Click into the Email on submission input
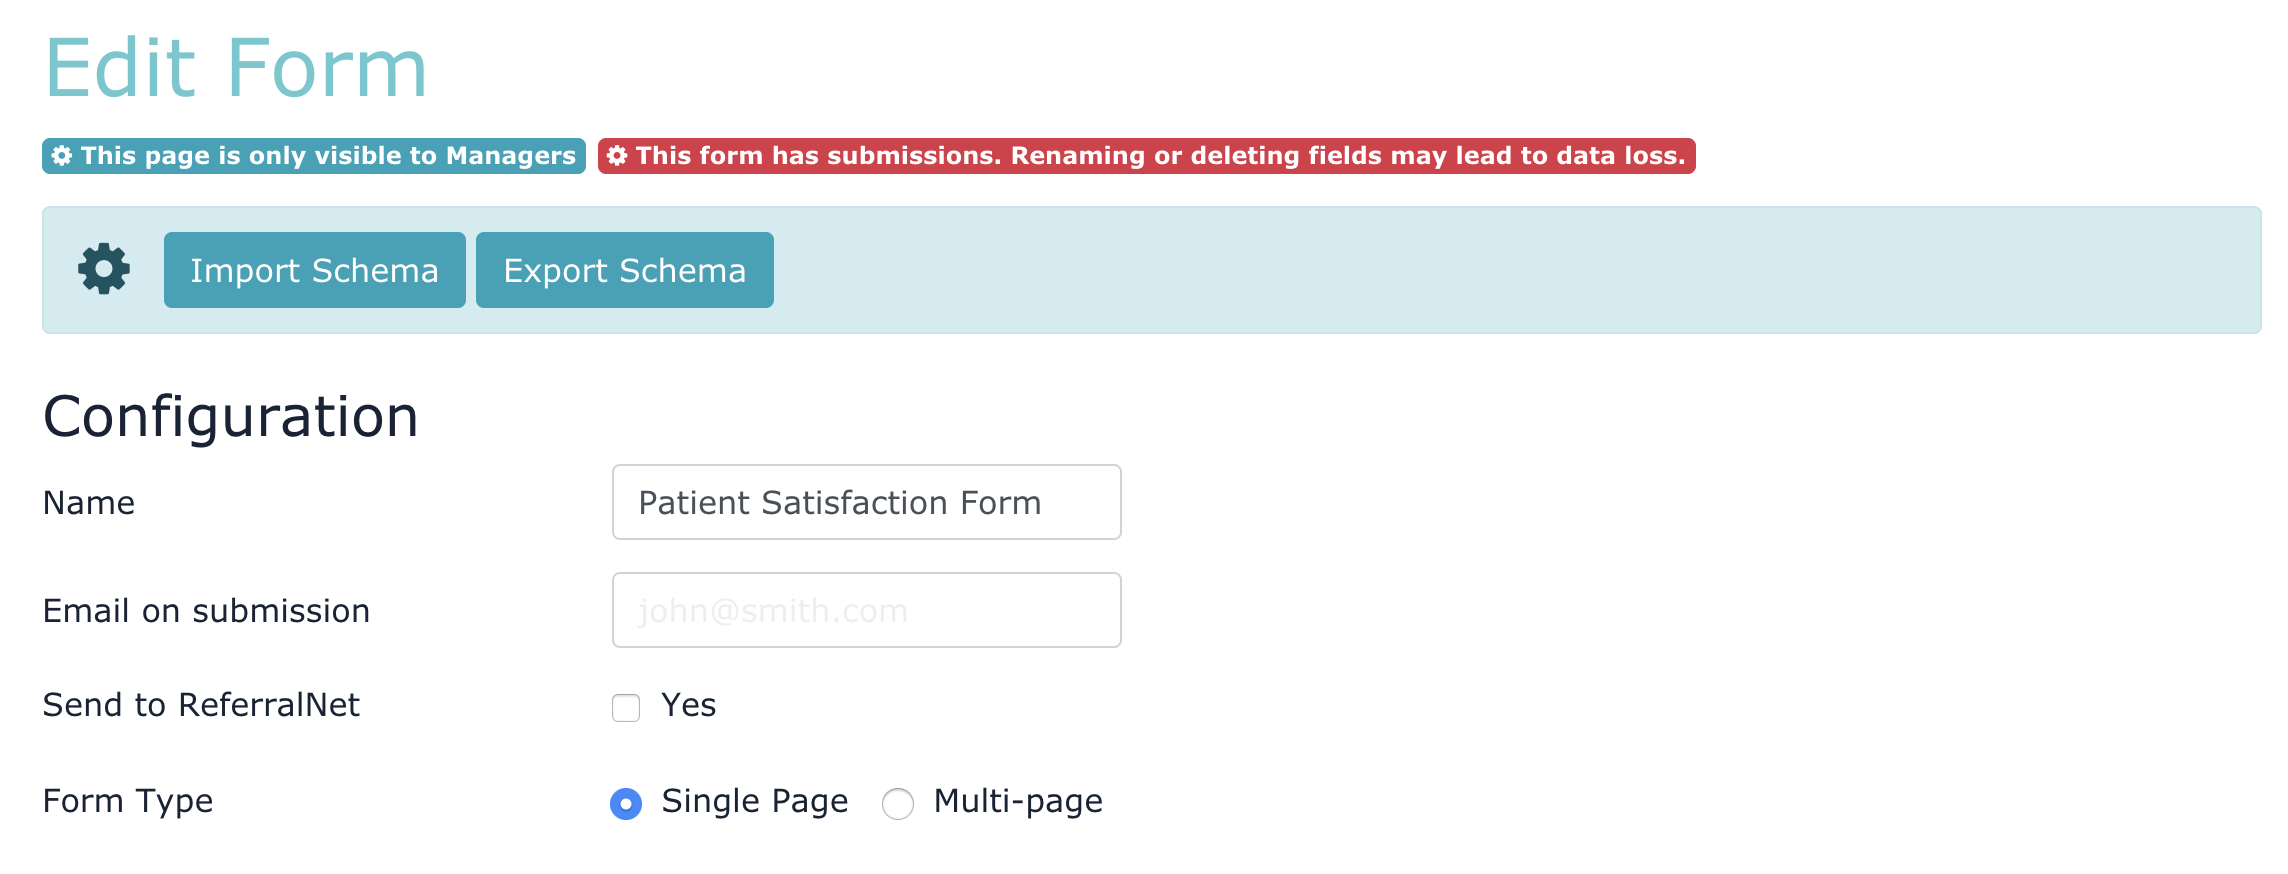This screenshot has width=2288, height=874. 866,610
